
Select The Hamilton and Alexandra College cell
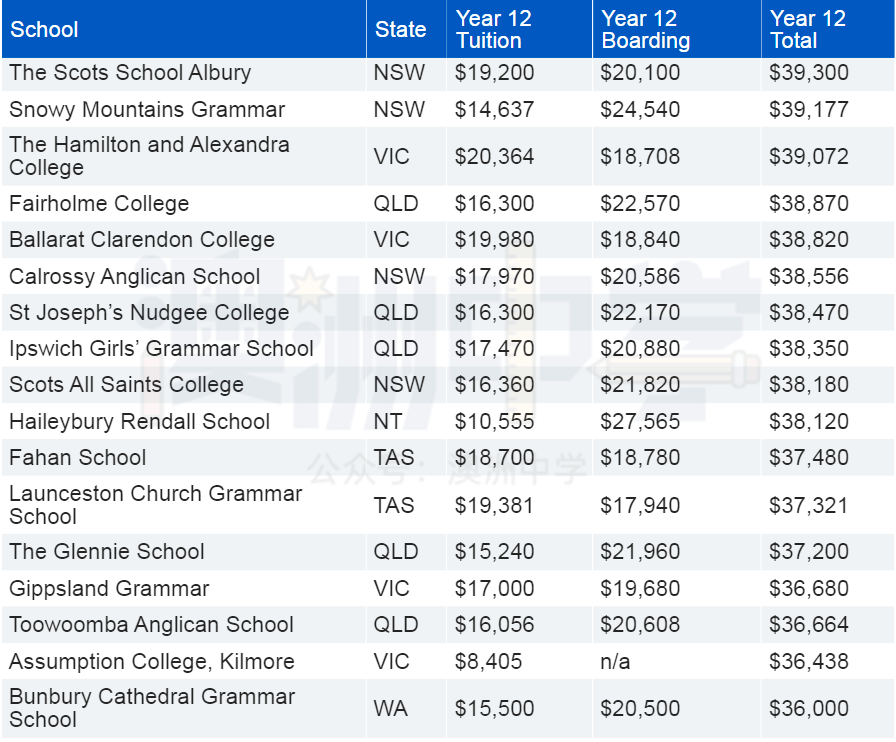click(149, 156)
